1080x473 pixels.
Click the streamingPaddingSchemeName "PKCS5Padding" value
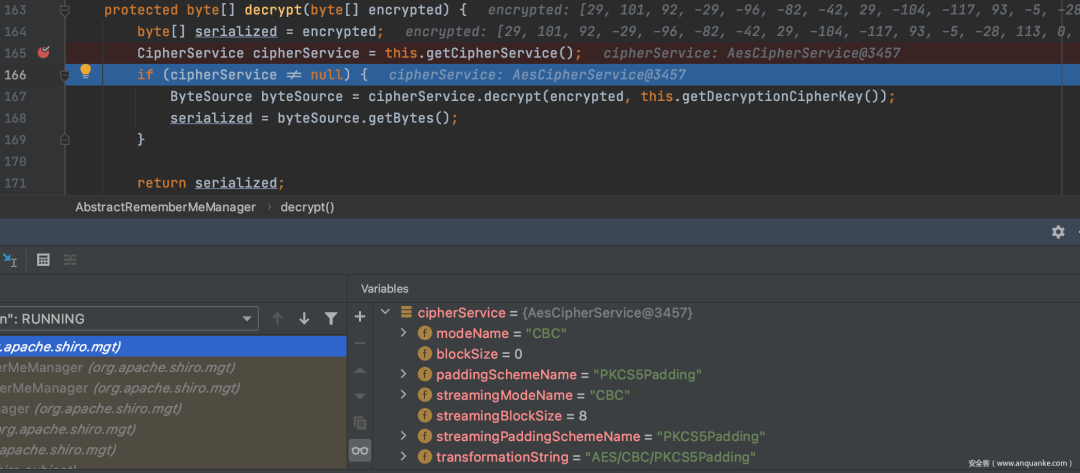tap(711, 437)
